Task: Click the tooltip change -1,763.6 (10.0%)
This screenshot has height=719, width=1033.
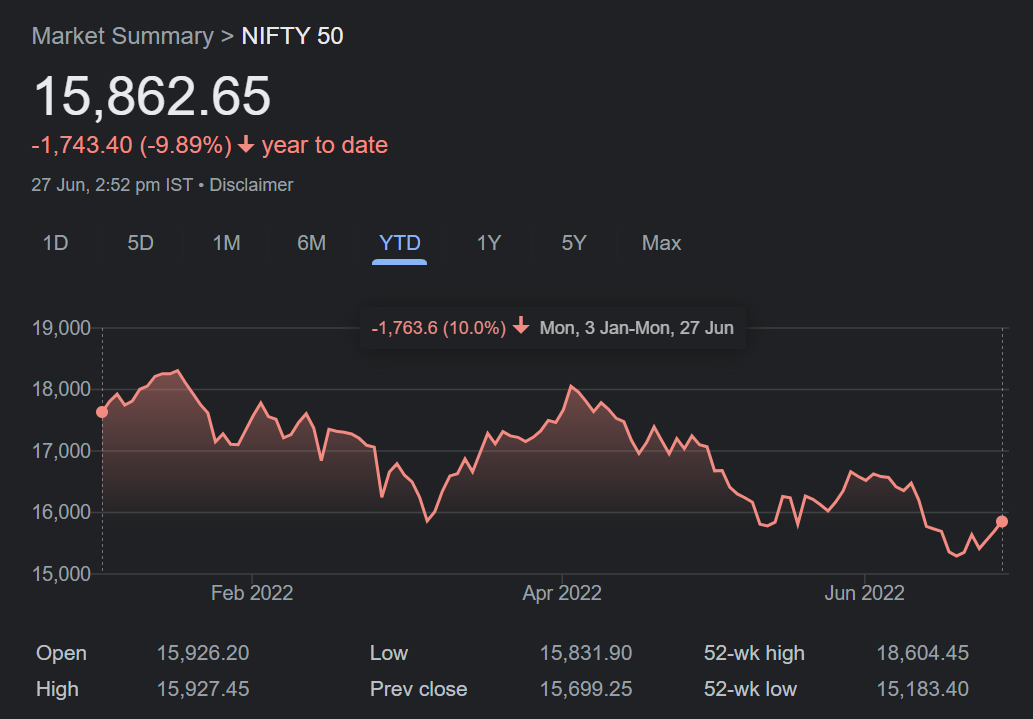Action: (x=439, y=328)
